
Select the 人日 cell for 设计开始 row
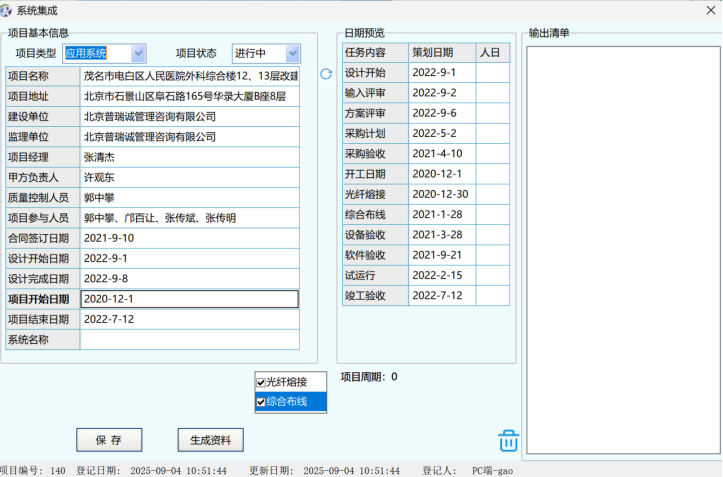point(492,73)
